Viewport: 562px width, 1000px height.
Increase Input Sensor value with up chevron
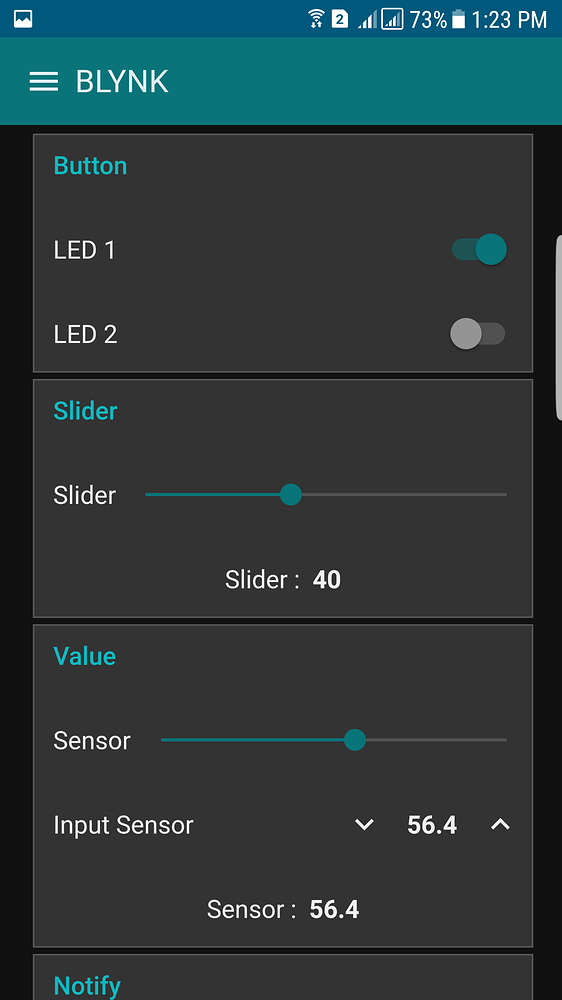[x=500, y=825]
